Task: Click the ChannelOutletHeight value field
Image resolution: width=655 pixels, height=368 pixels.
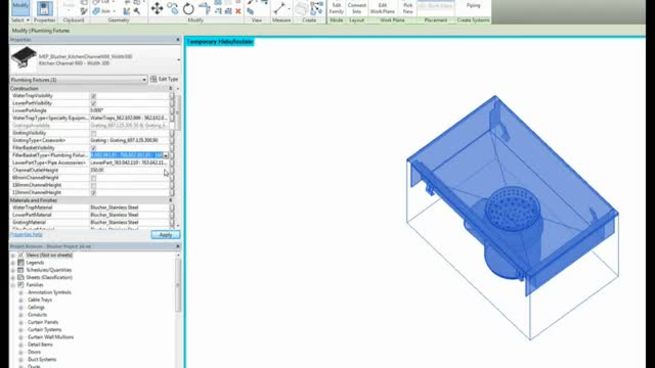Action: coord(129,170)
